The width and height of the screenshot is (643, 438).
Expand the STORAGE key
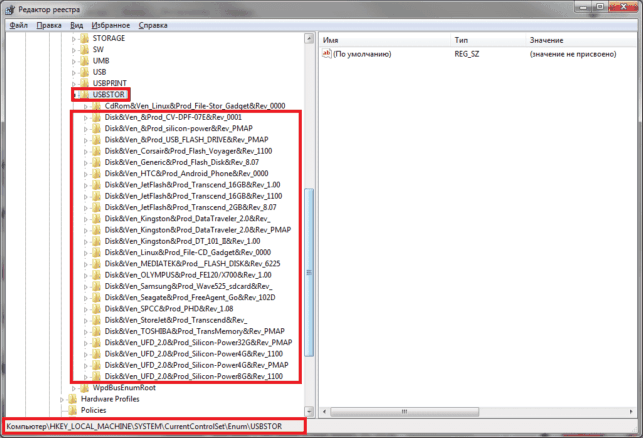[74, 39]
